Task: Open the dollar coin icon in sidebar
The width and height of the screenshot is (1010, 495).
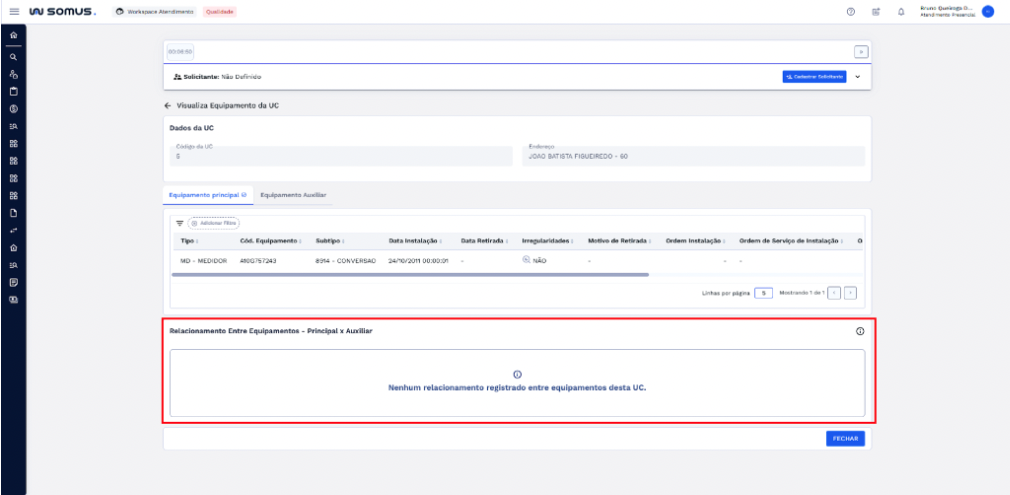Action: click(14, 109)
